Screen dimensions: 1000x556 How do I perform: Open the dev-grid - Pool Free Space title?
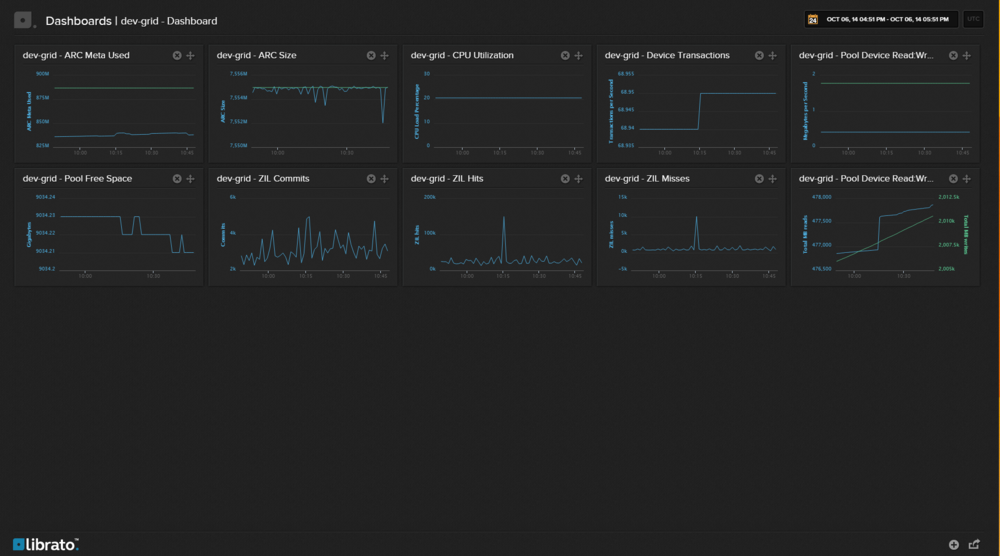77,179
